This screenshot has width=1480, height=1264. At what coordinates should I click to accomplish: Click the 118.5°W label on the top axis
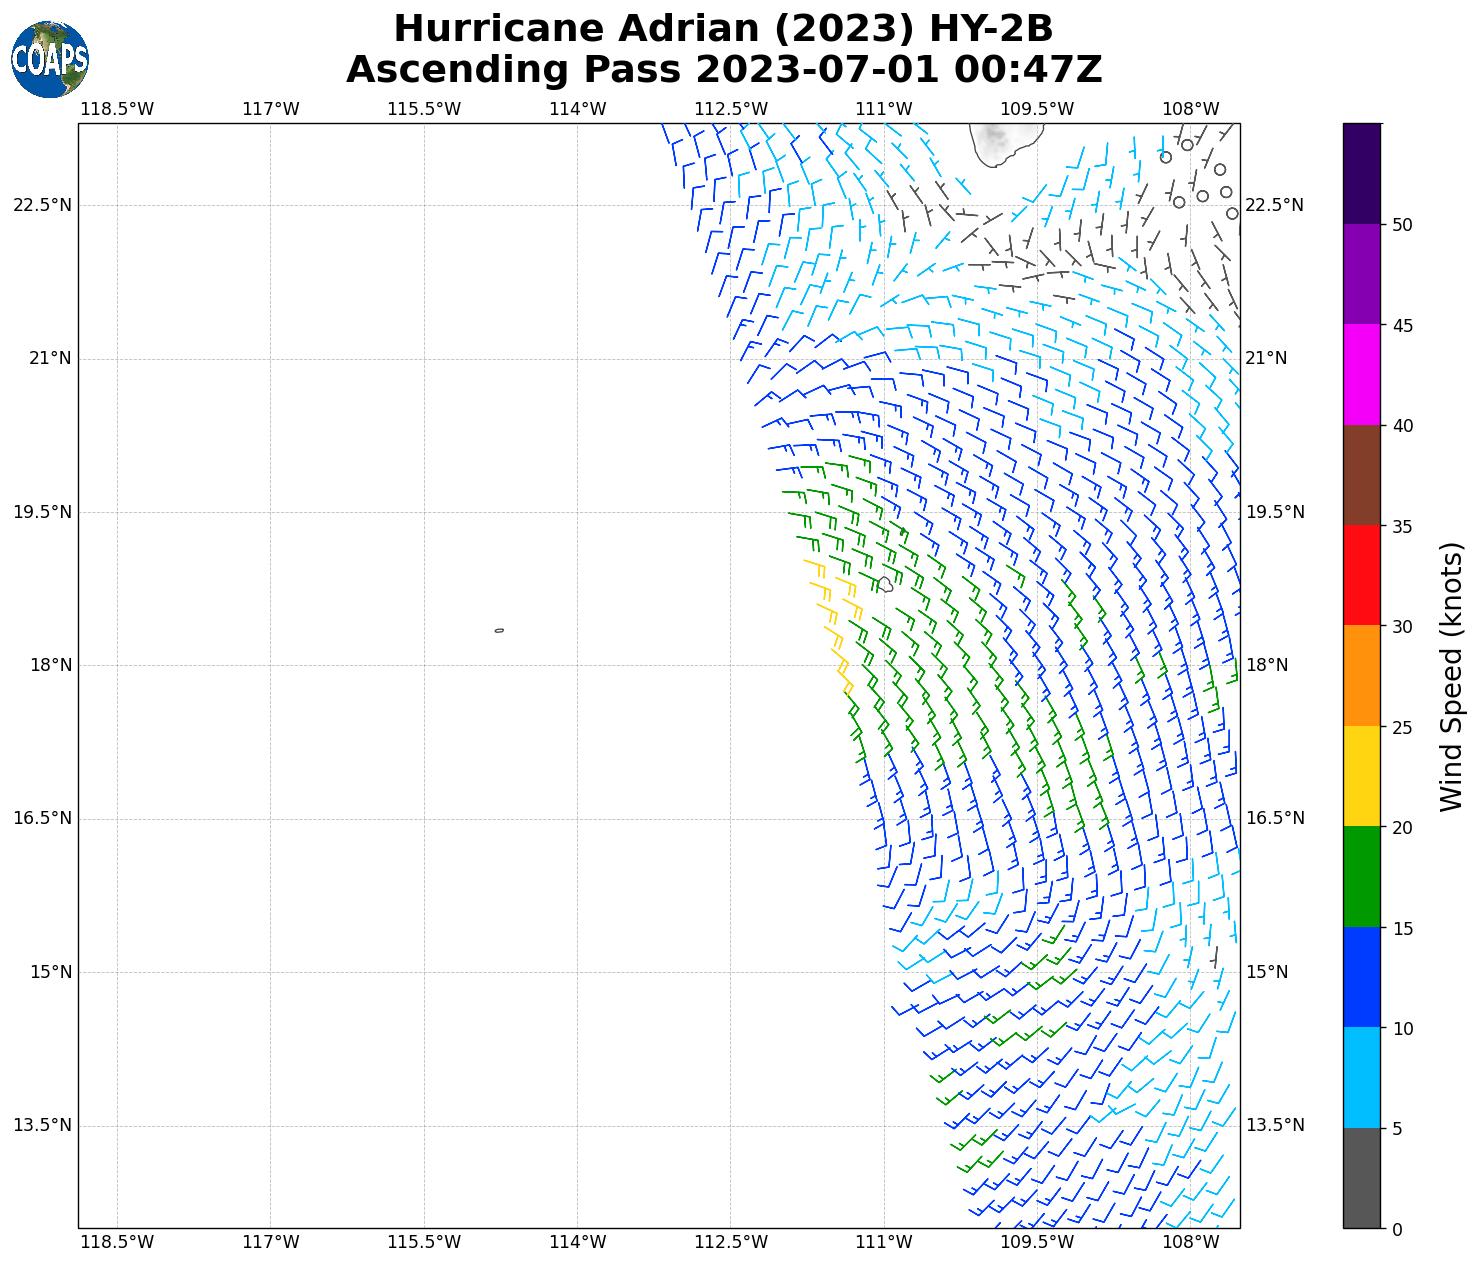(117, 109)
